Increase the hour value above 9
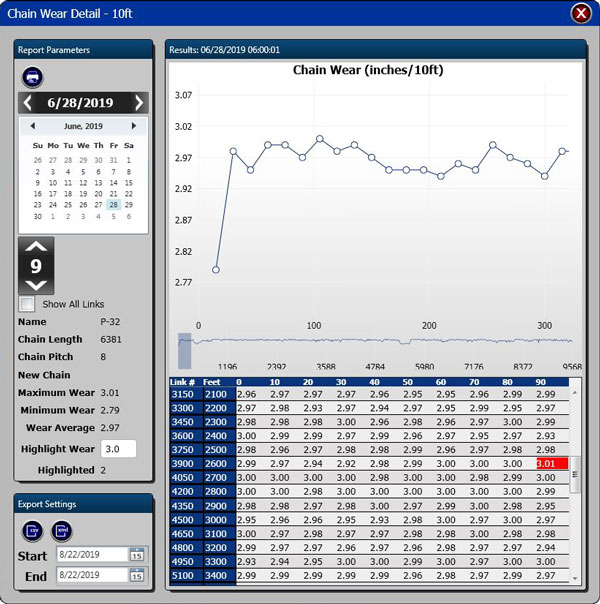 [36, 247]
